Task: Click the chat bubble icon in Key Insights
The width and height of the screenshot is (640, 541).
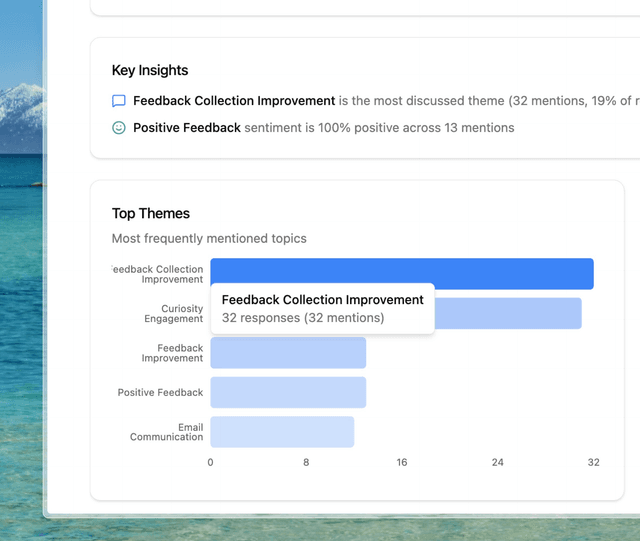Action: (x=119, y=101)
